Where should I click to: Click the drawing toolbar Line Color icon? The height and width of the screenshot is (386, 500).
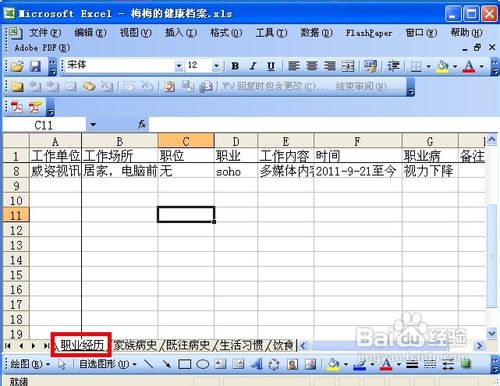click(x=359, y=364)
